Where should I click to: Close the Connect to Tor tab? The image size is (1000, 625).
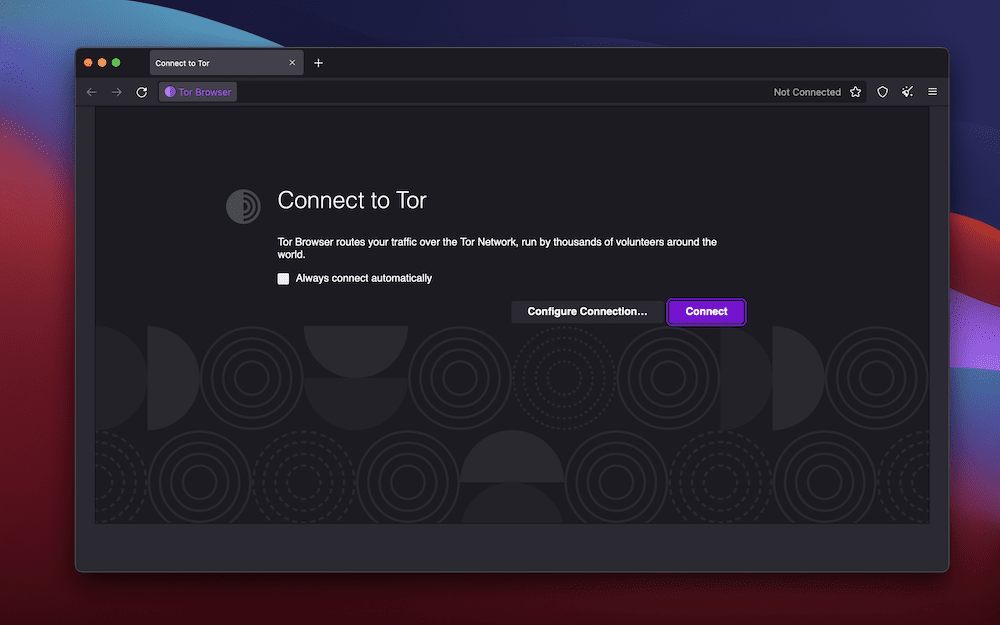(292, 62)
